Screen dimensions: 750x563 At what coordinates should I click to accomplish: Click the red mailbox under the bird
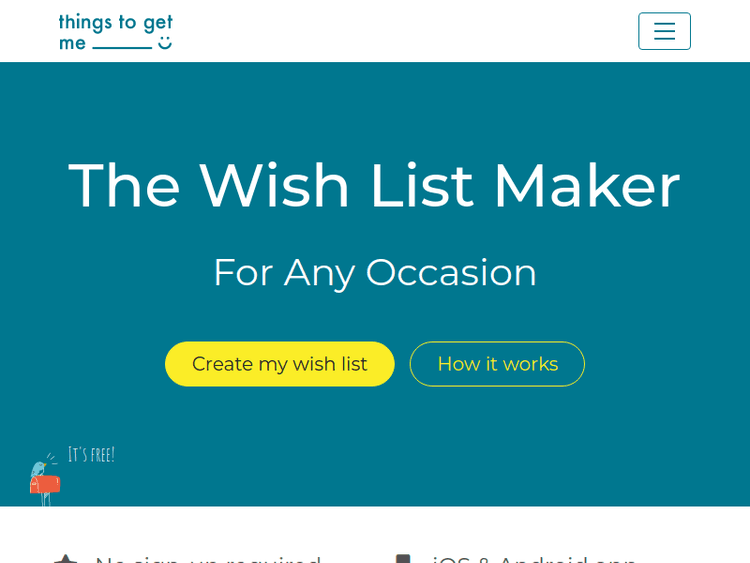tap(45, 485)
